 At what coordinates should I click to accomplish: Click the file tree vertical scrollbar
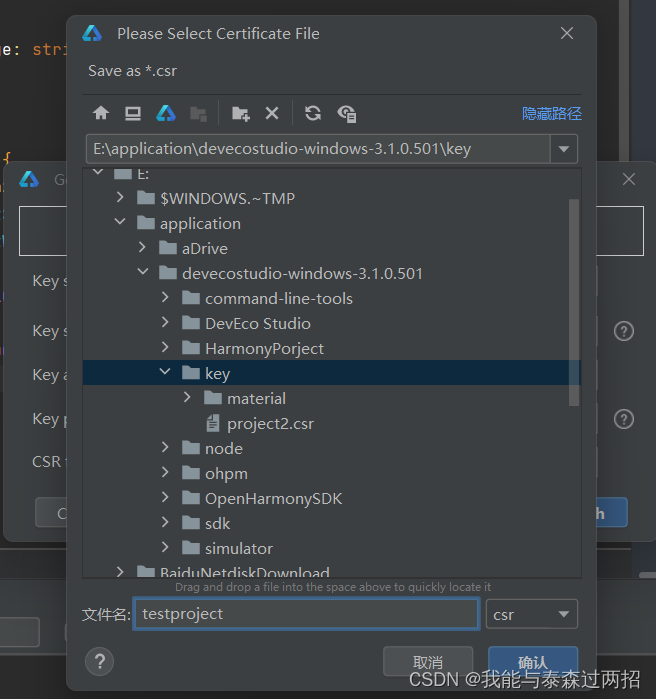point(574,302)
